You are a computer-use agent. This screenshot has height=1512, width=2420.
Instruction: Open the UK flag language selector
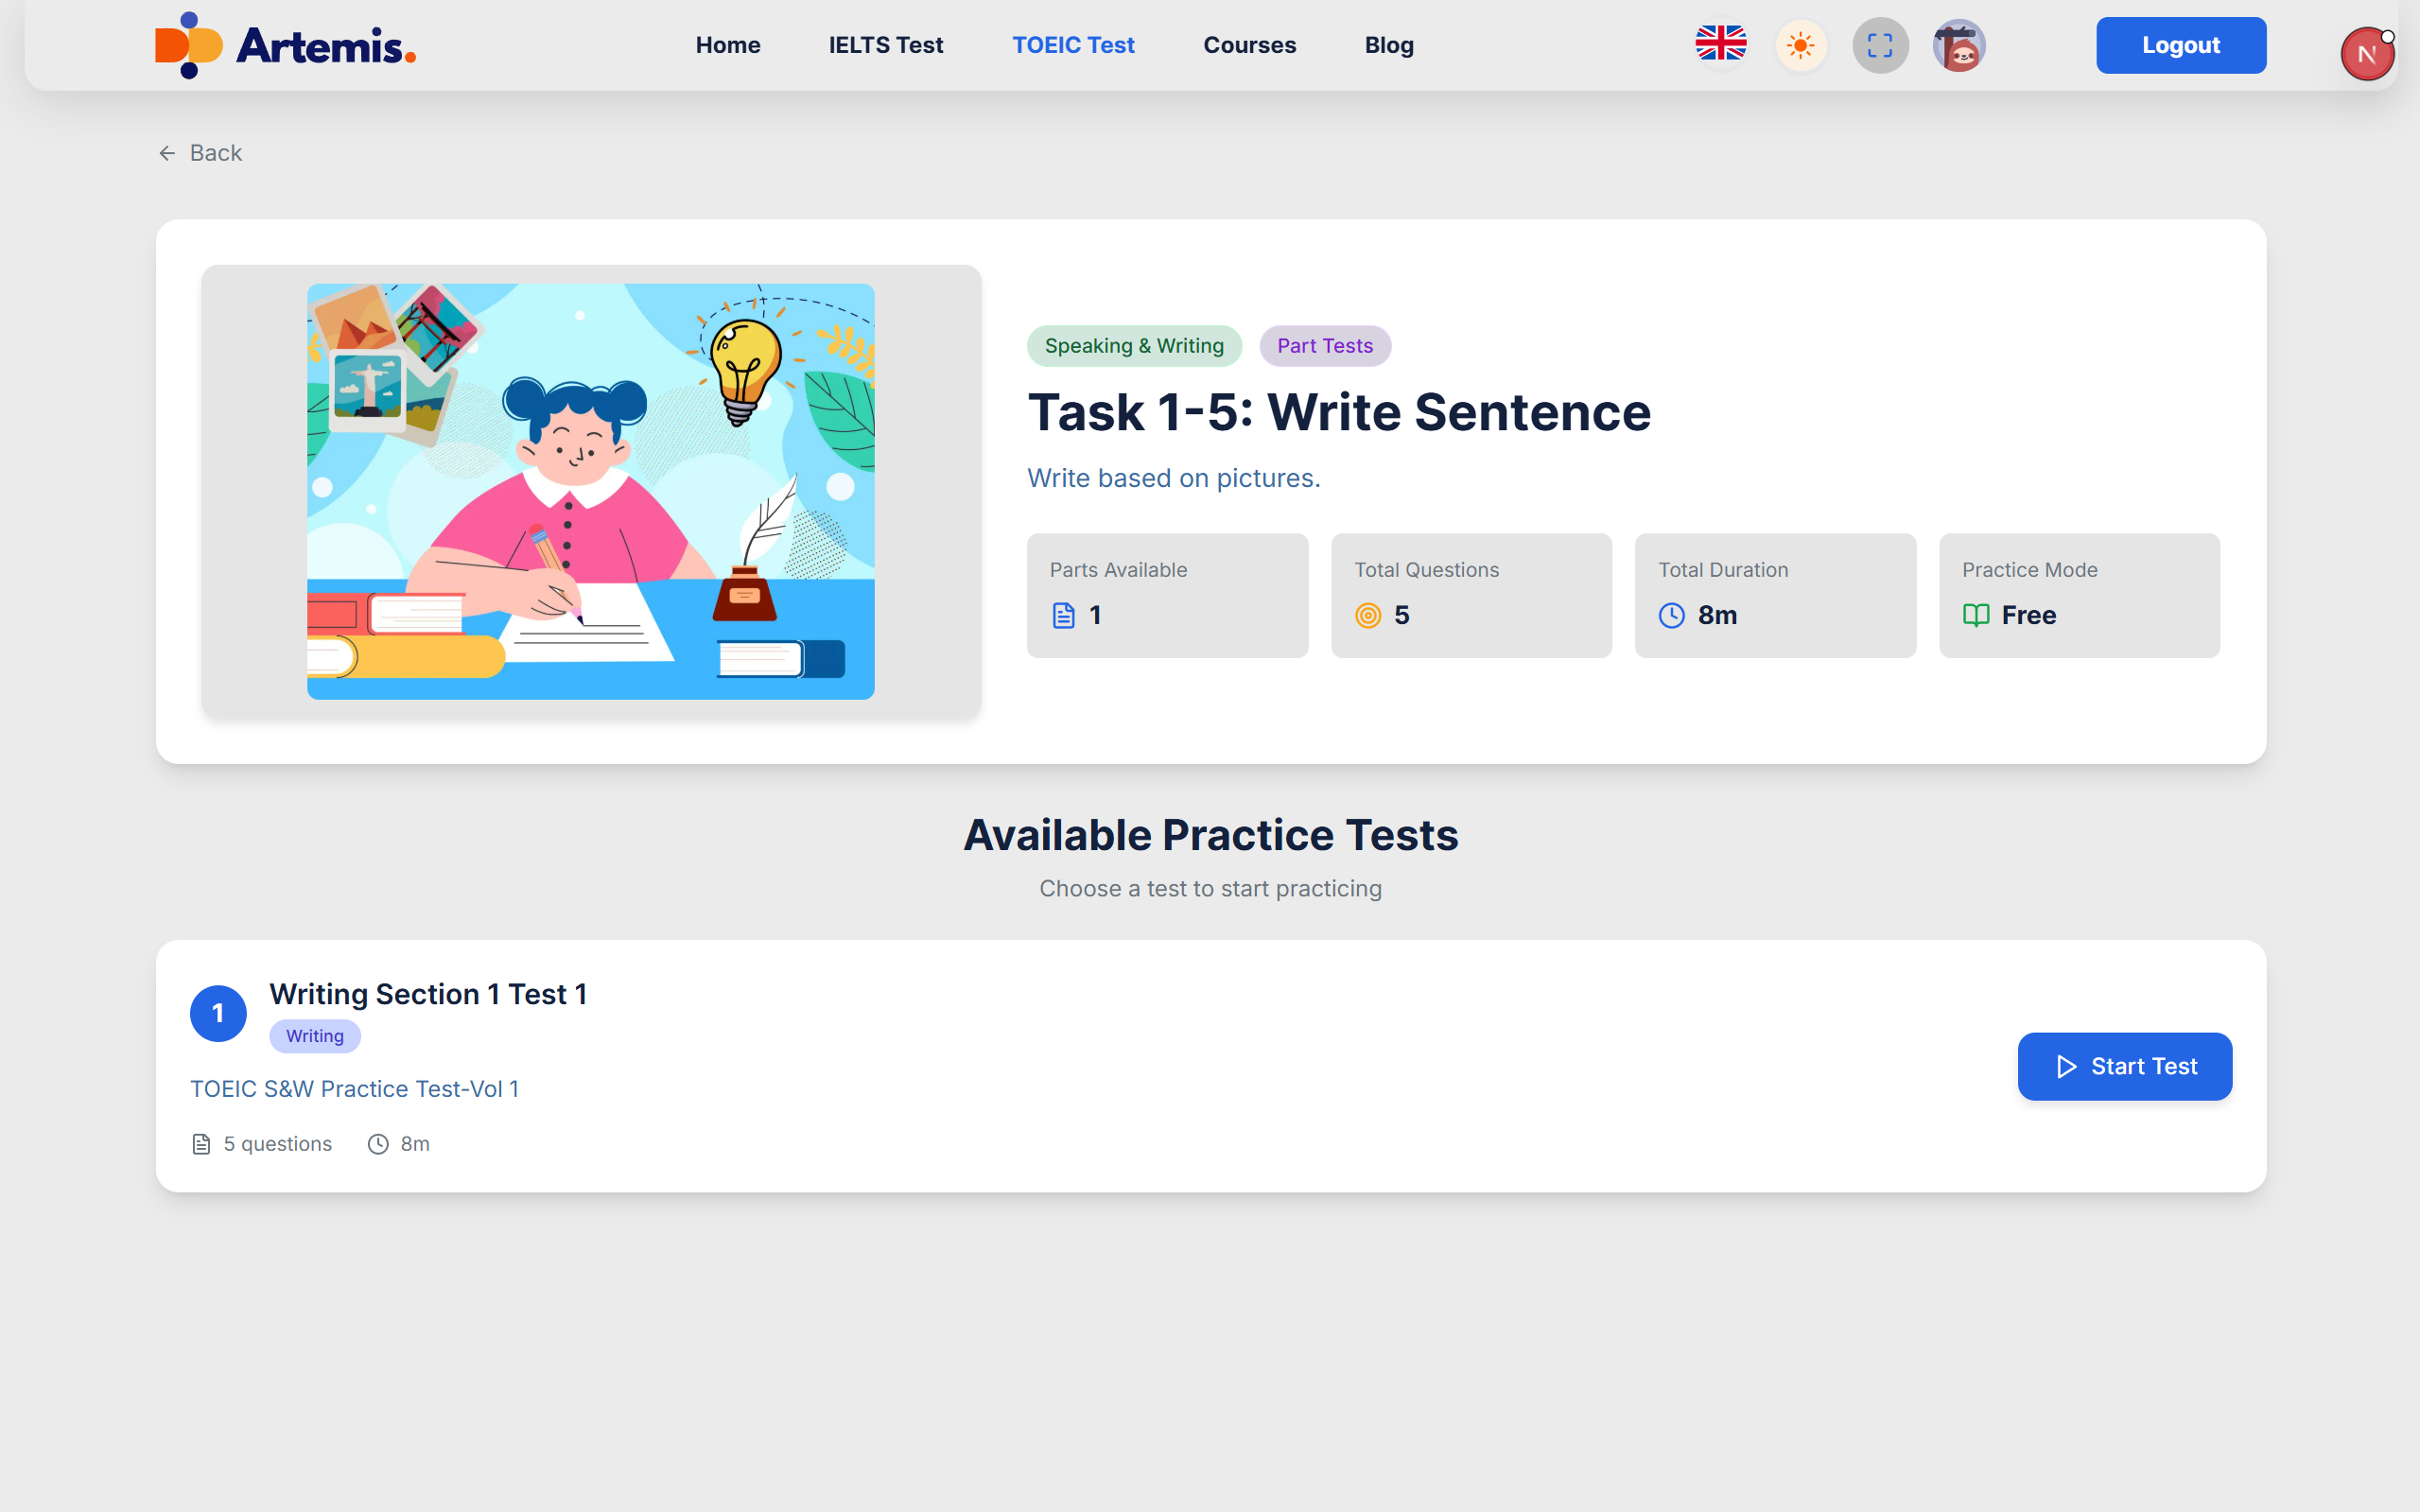point(1720,45)
